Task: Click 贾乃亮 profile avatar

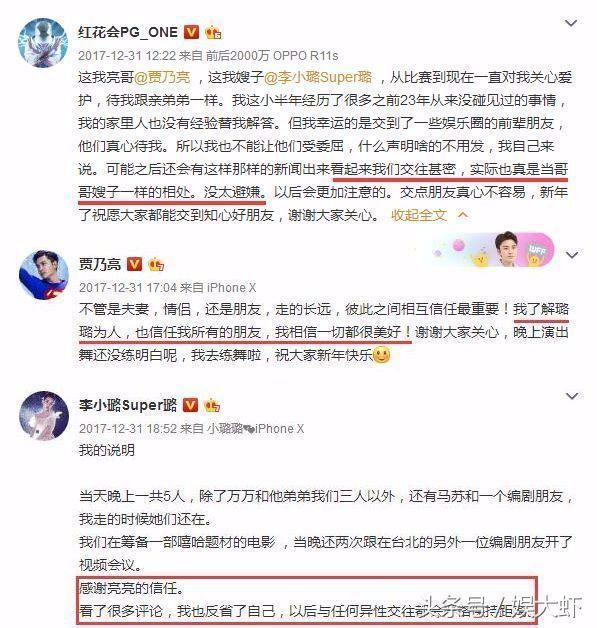Action: click(44, 275)
